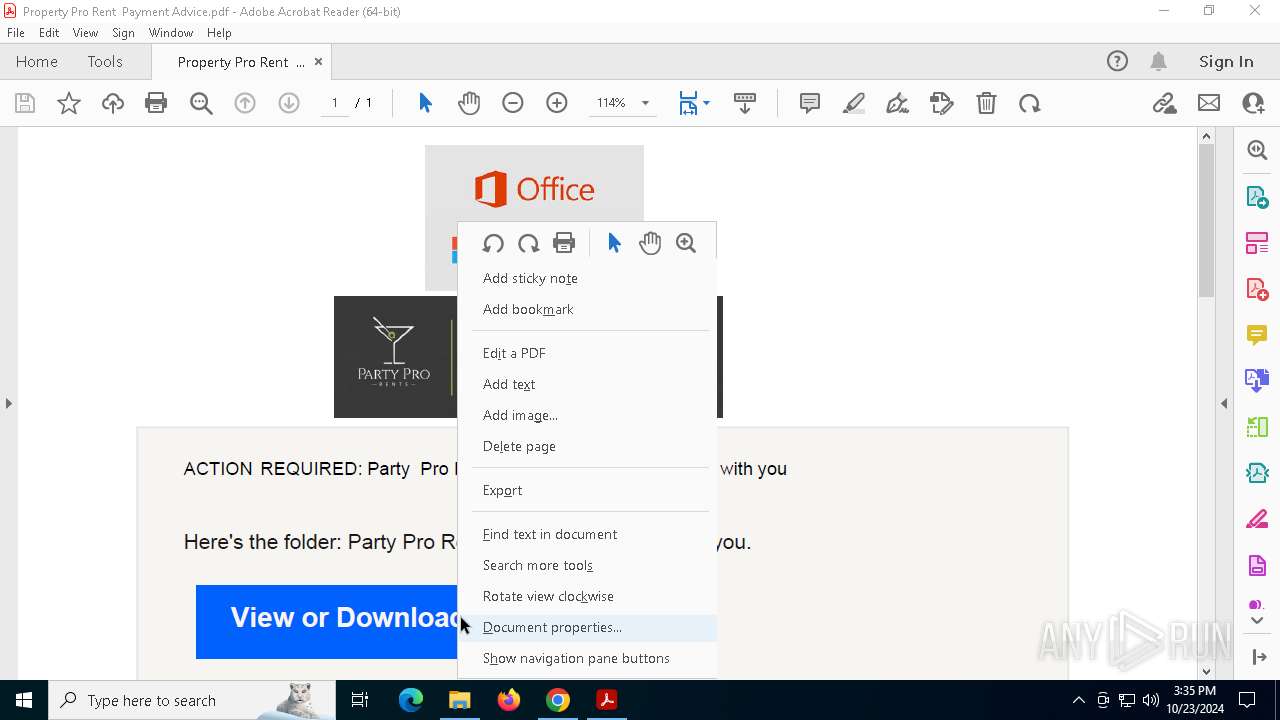1280x720 pixels.
Task: Open Firefox from the taskbar
Action: pos(509,700)
